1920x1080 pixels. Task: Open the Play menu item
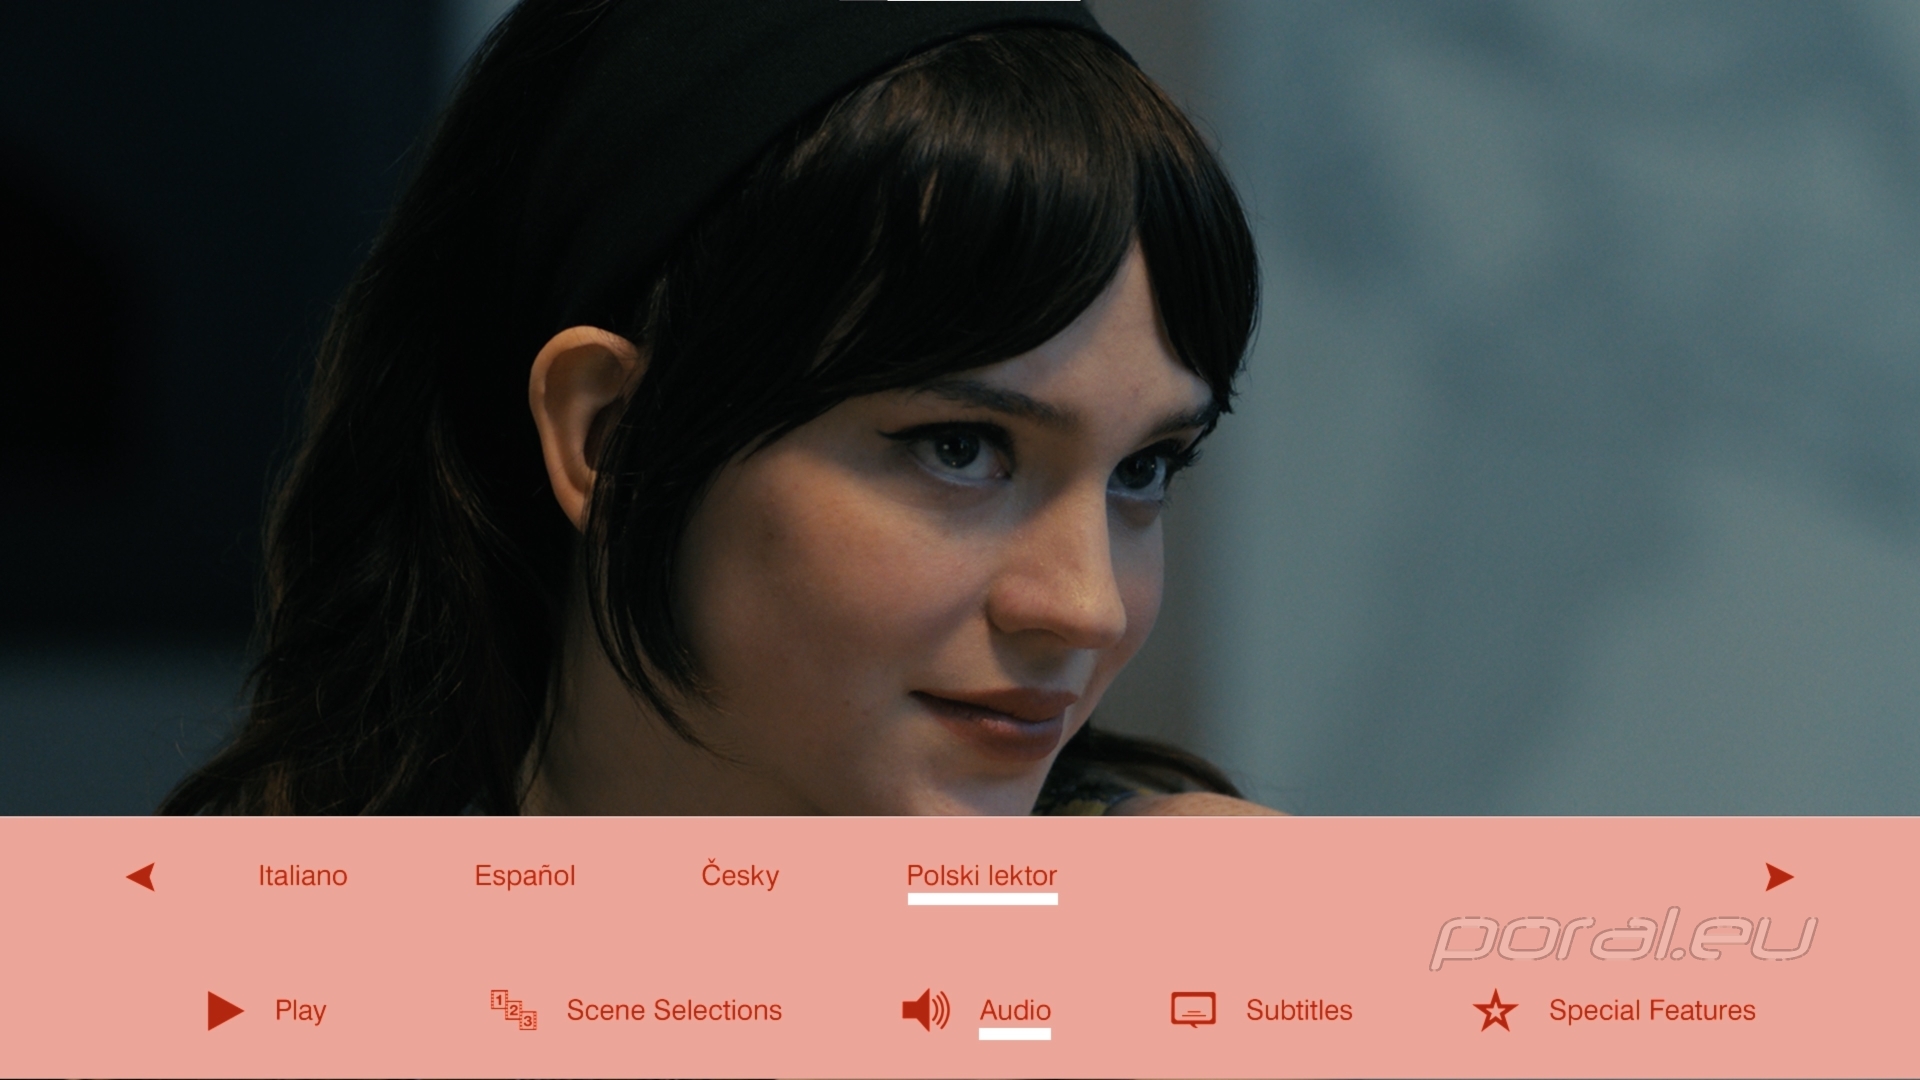(301, 1011)
